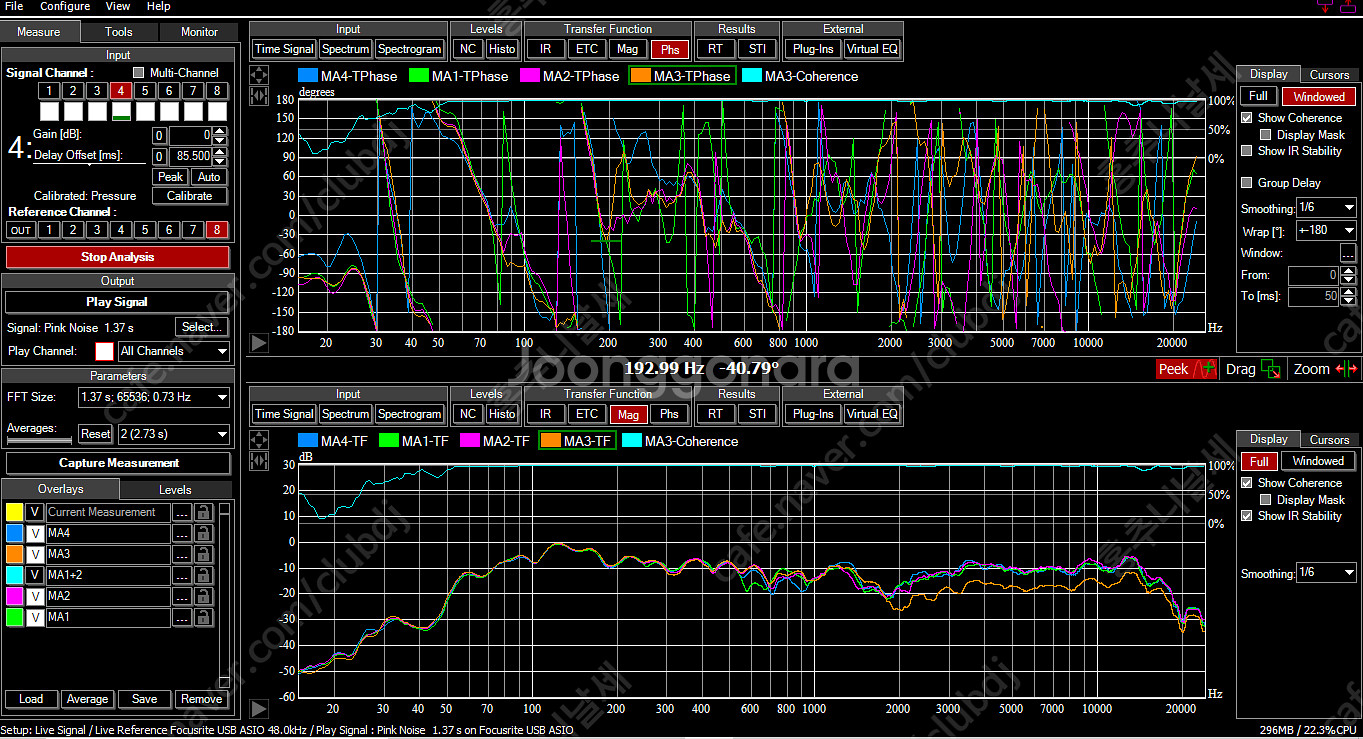
Task: Open the '...' options for the MA4 overlay
Action: tap(182, 533)
